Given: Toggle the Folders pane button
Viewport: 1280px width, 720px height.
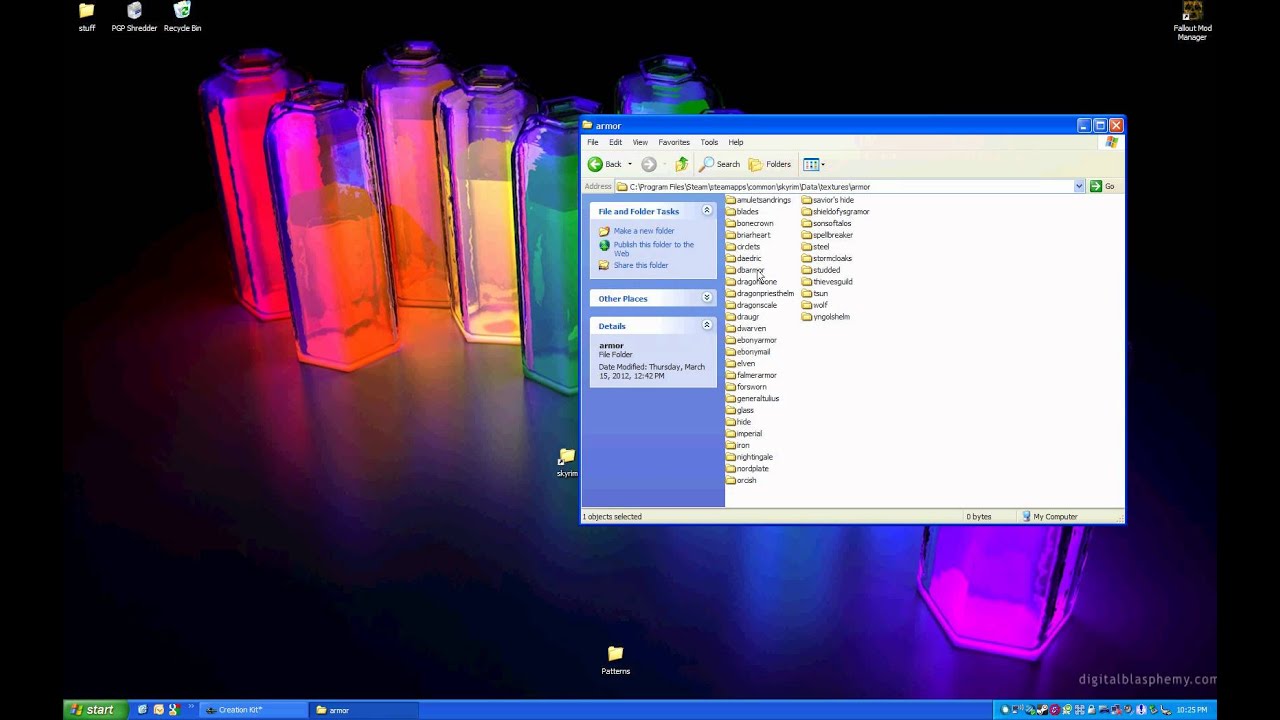Looking at the screenshot, I should click(770, 164).
